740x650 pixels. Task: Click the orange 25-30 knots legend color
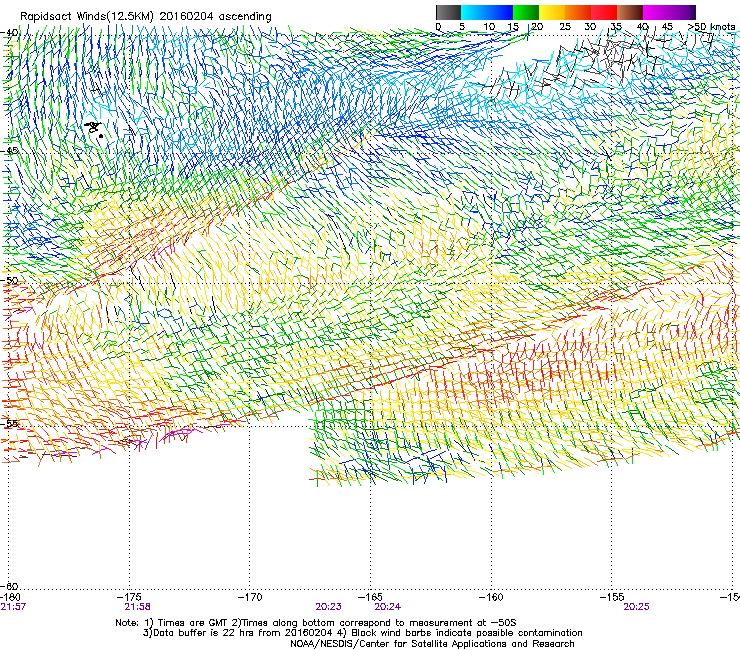tap(578, 12)
